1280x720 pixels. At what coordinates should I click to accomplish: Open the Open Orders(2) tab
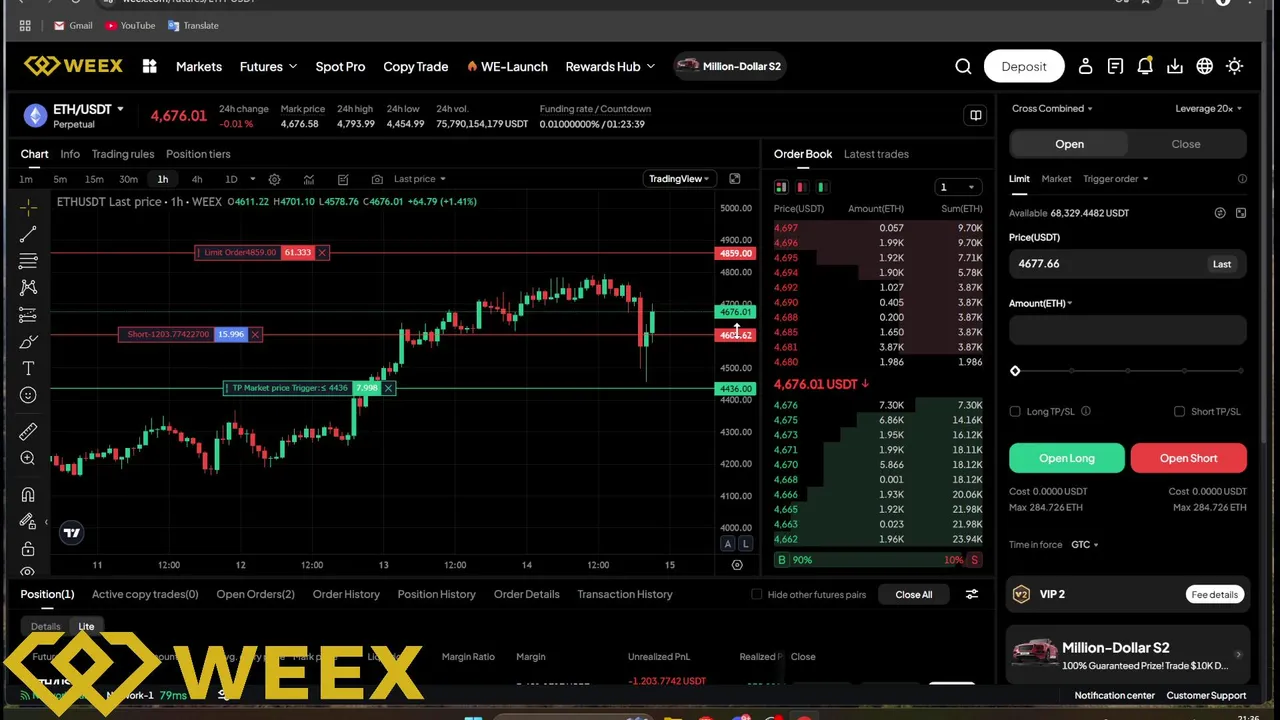tap(255, 594)
